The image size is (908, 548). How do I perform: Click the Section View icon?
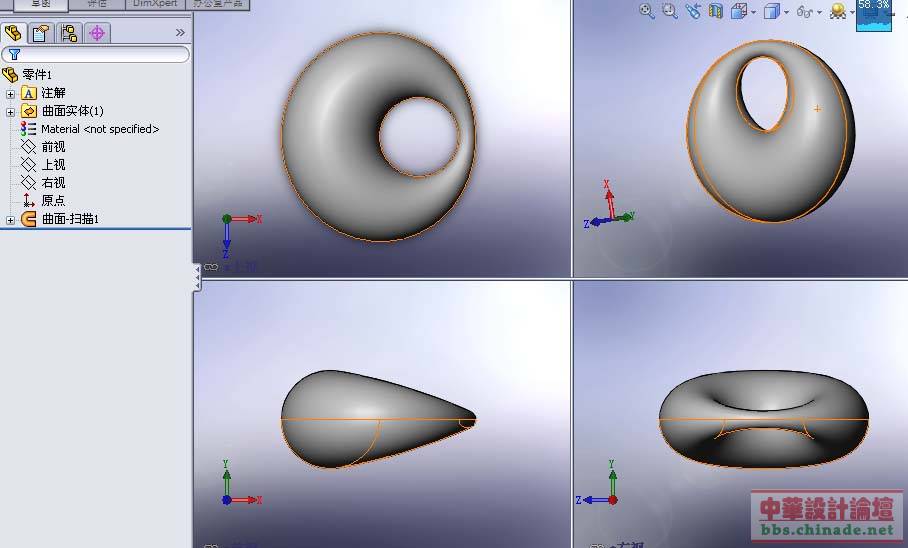coord(716,11)
